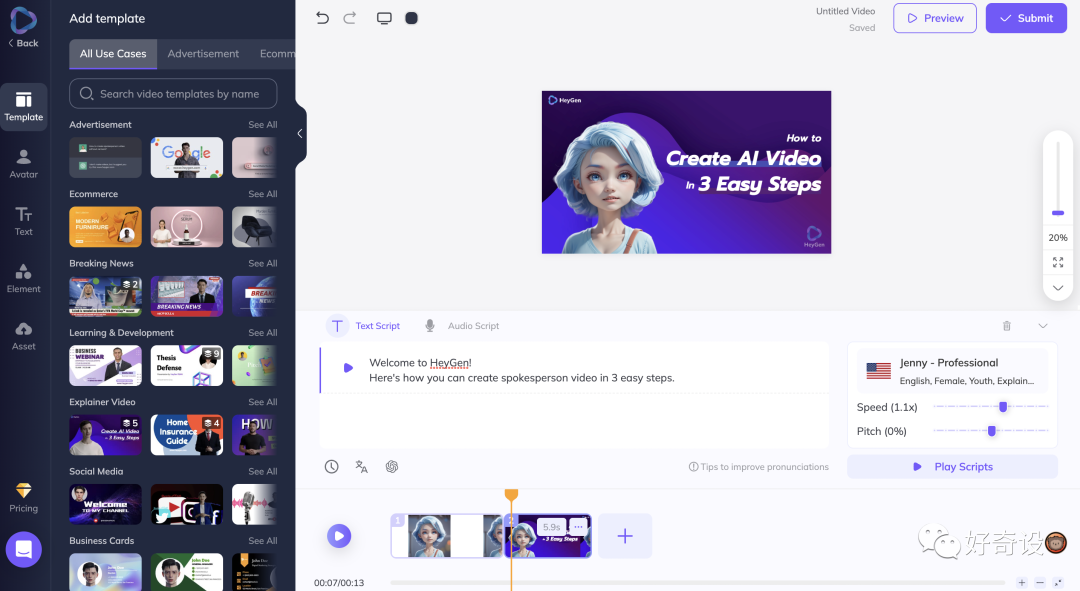Play the script line with arrow icon
This screenshot has height=591, width=1080.
[349, 368]
